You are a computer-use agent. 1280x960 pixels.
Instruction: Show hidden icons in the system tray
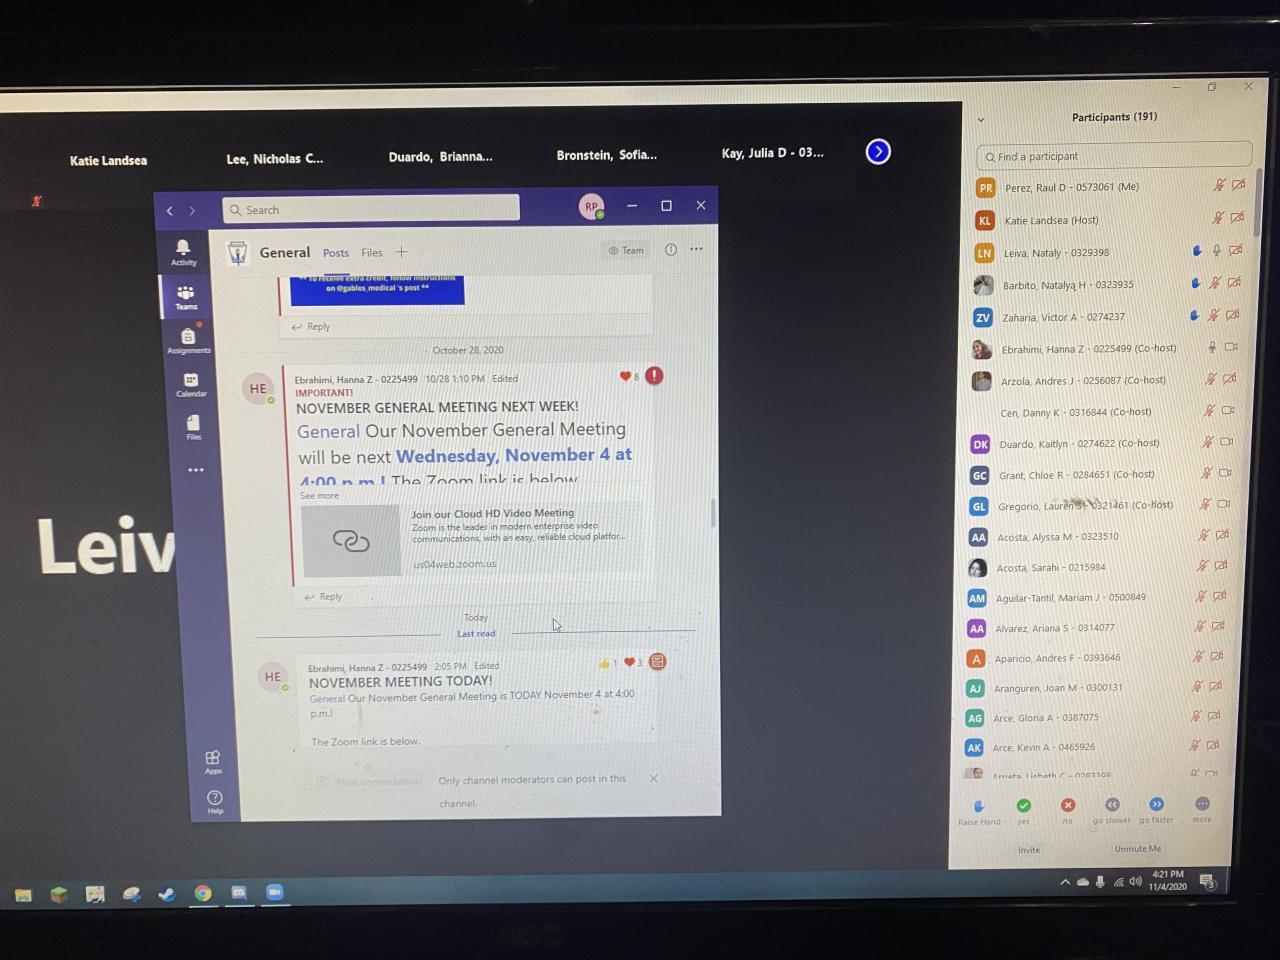coord(1065,882)
